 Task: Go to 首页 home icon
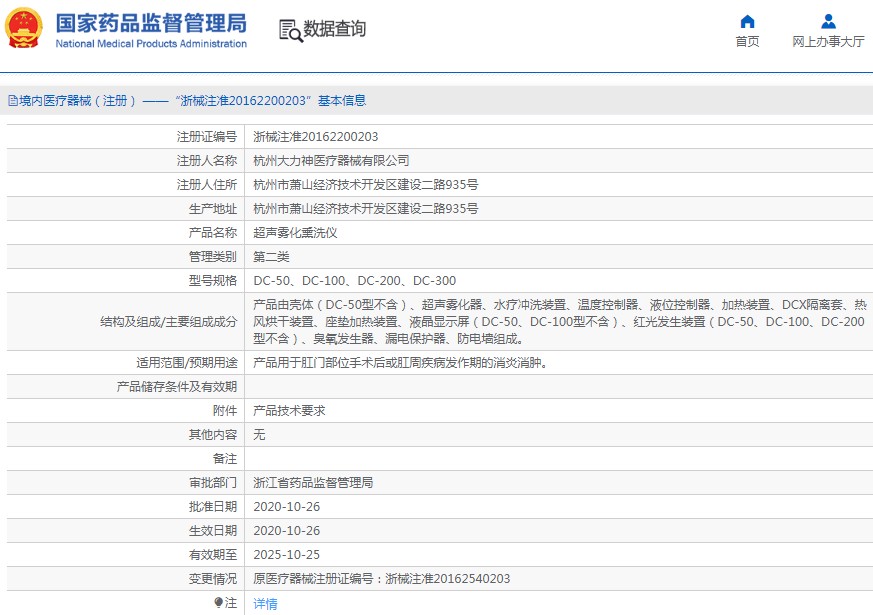[747, 22]
